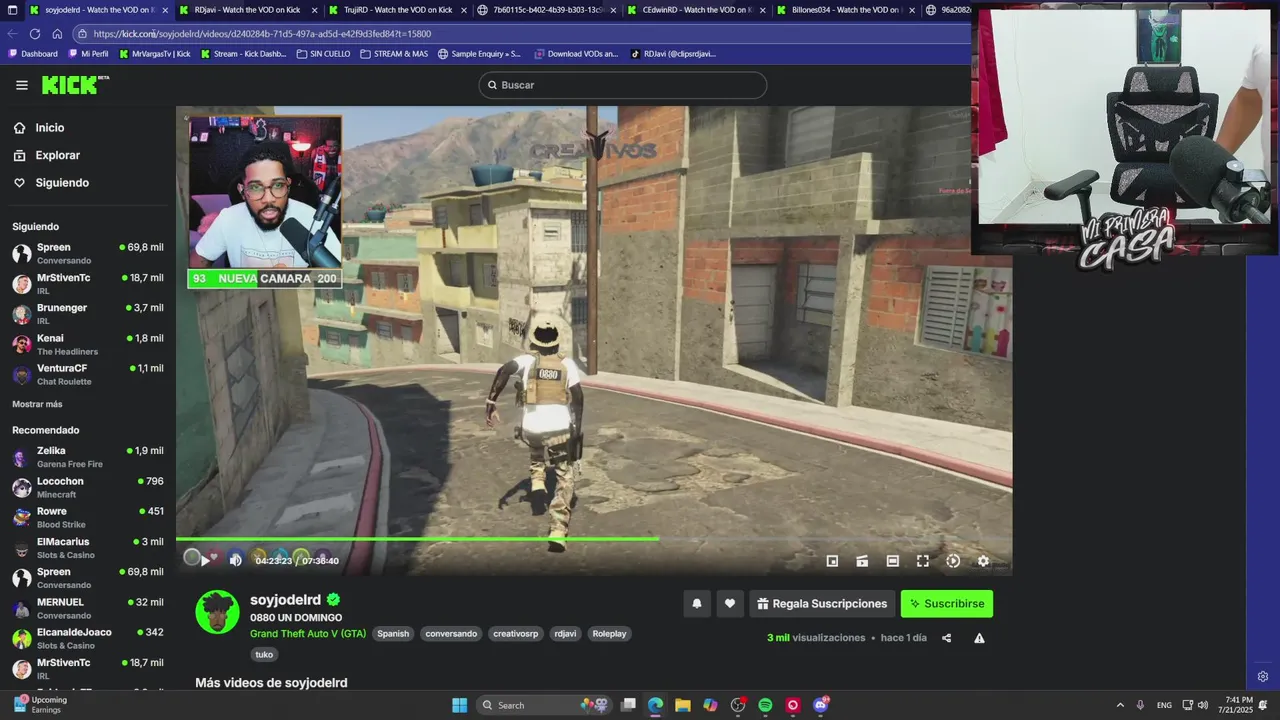Open the Windows Start menu
The height and width of the screenshot is (720, 1280).
pos(459,705)
